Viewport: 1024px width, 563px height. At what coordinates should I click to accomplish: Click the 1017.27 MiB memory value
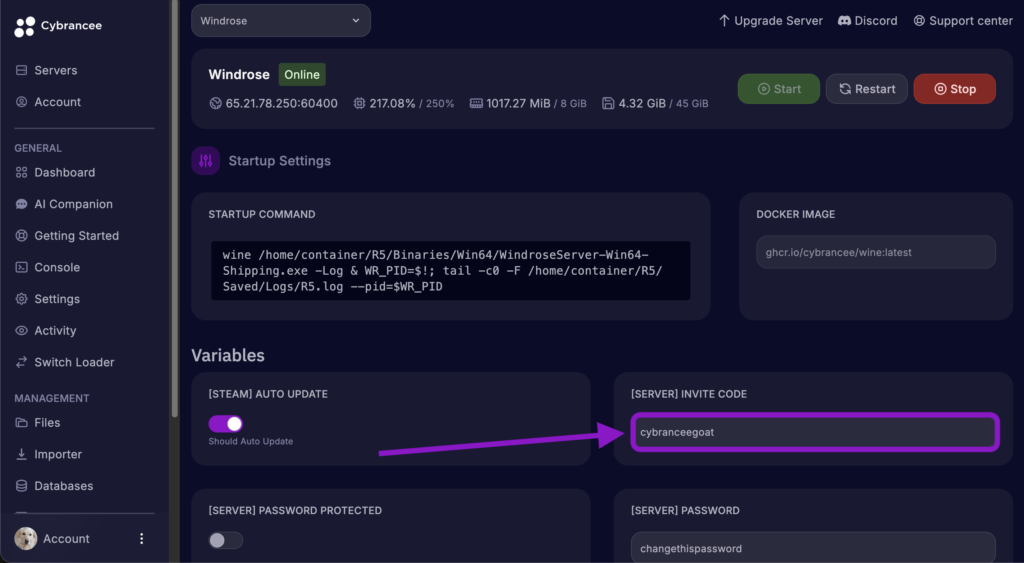coord(518,103)
